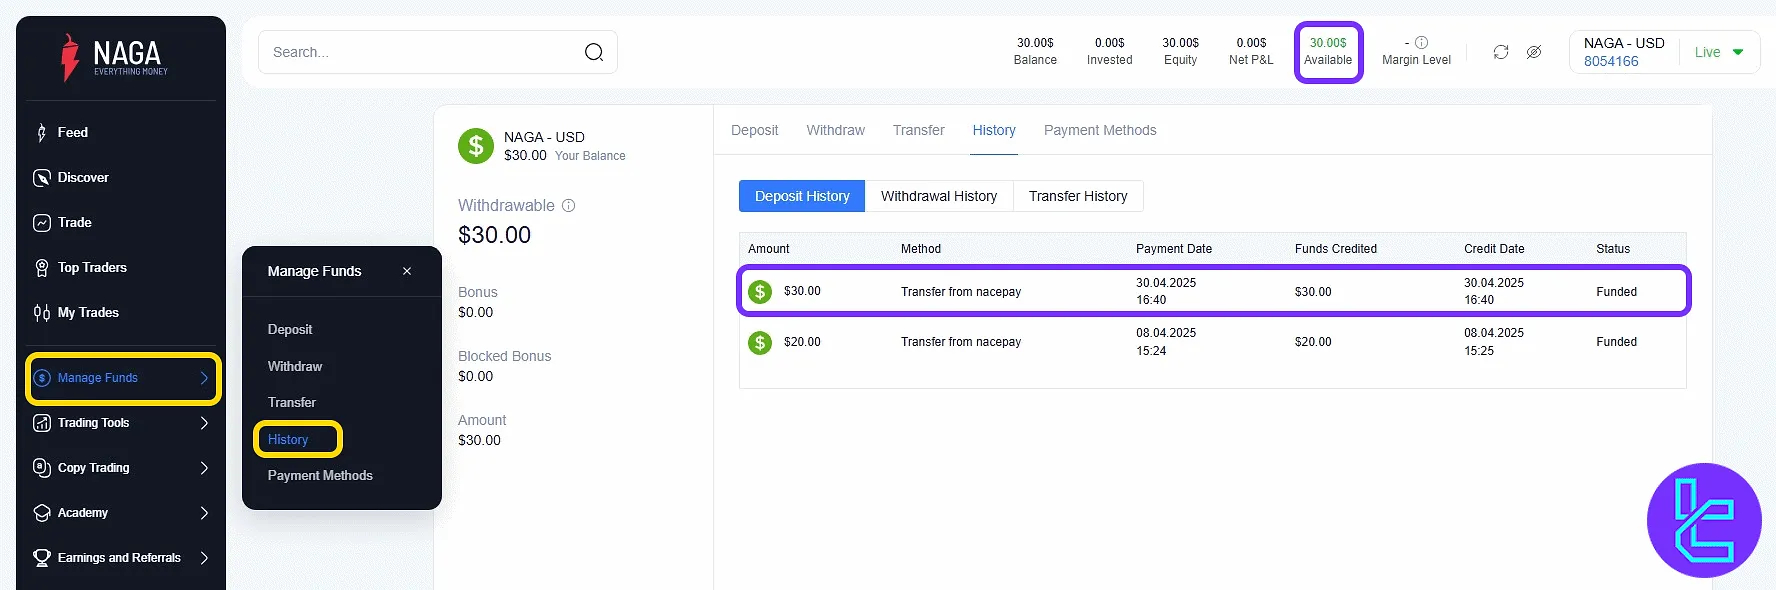Screen dimensions: 1776x590
Task: Expand Academy chevron
Action: pyautogui.click(x=204, y=513)
